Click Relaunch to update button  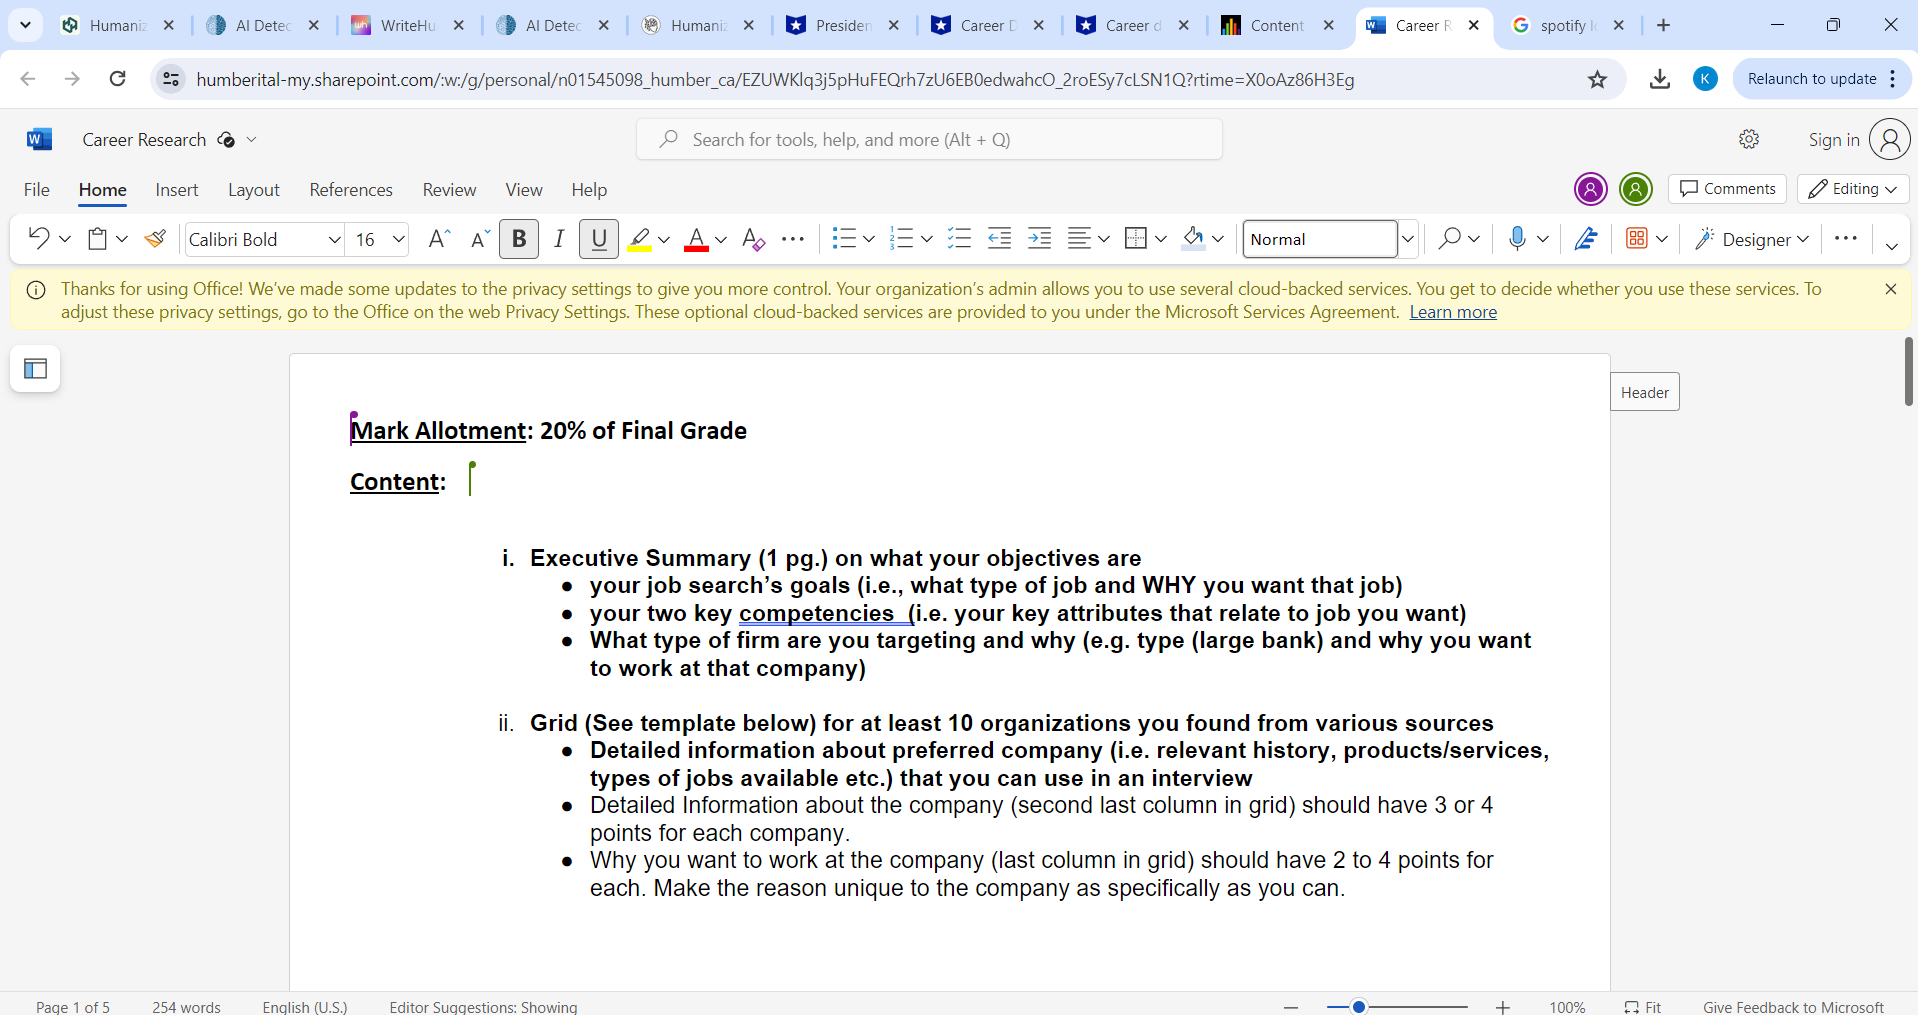tap(1812, 79)
